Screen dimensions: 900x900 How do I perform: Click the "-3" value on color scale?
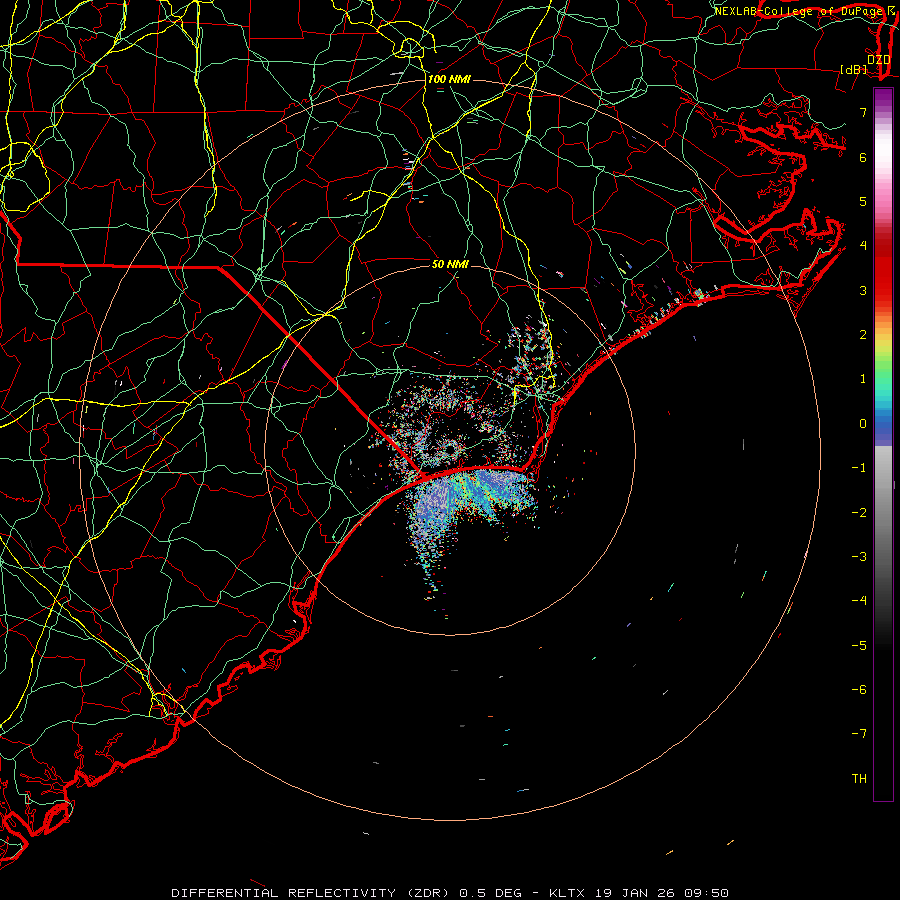click(x=859, y=557)
